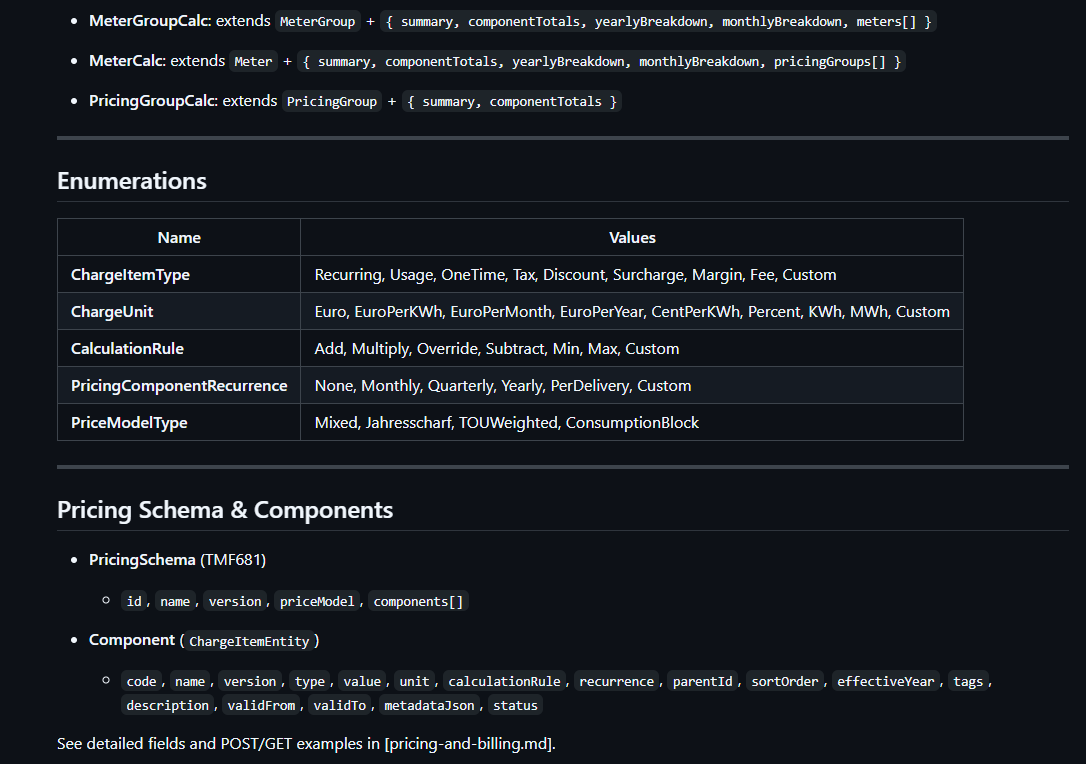The image size is (1086, 764).
Task: Click the 'id' code tag under PricingSchema
Action: point(134,601)
